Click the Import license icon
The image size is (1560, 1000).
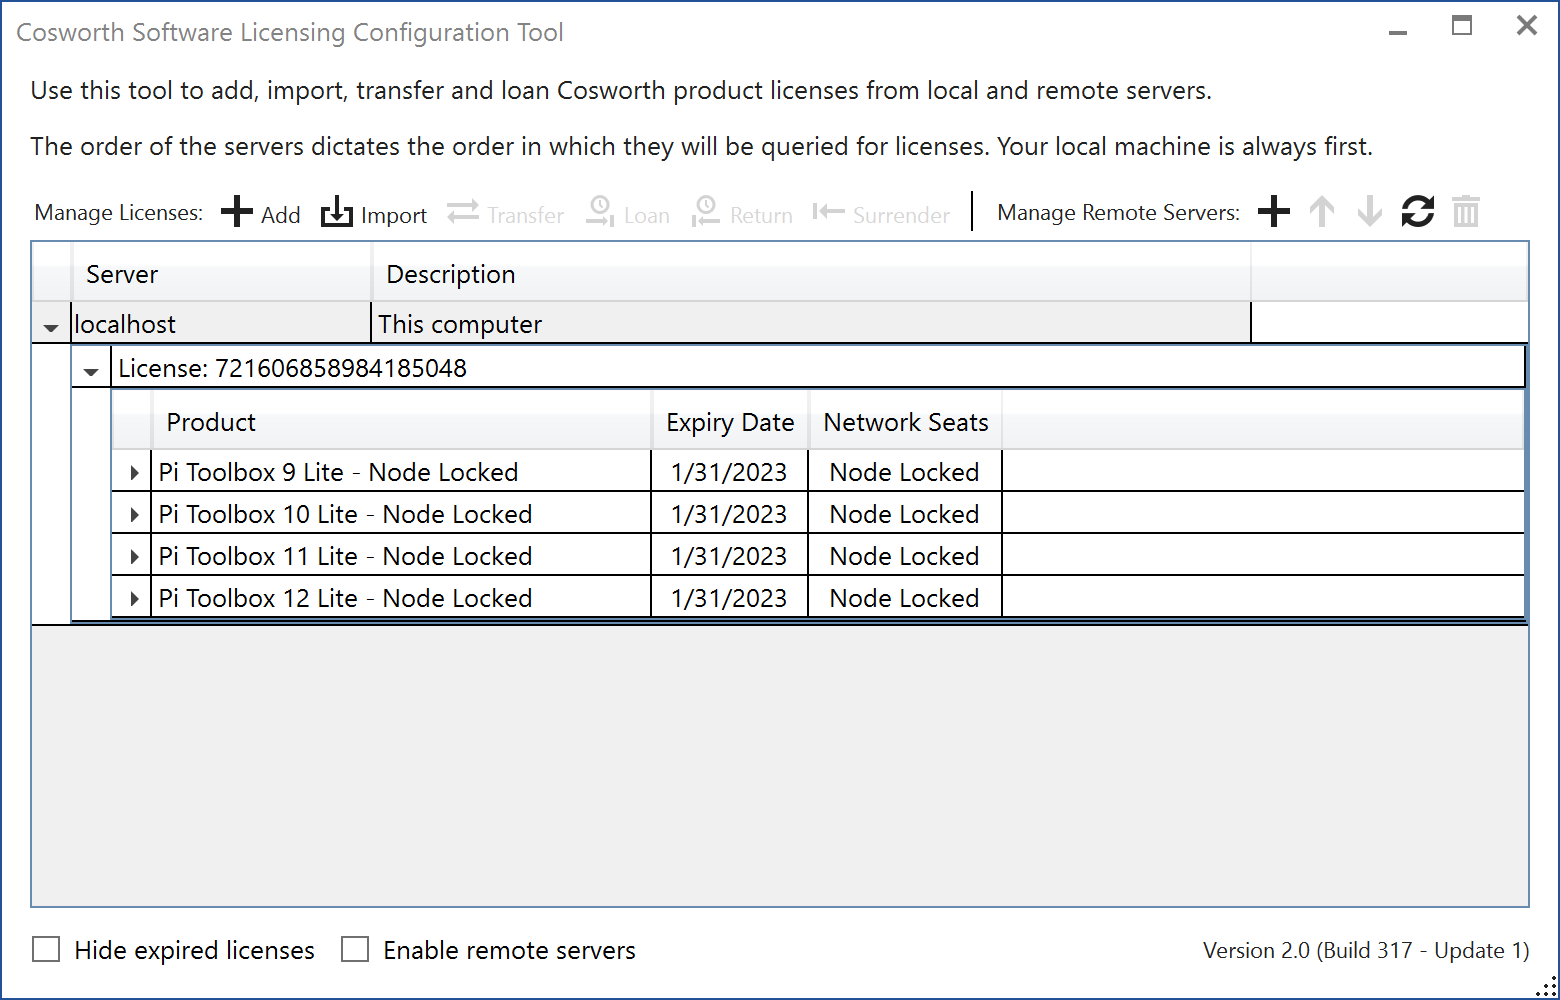coord(337,212)
